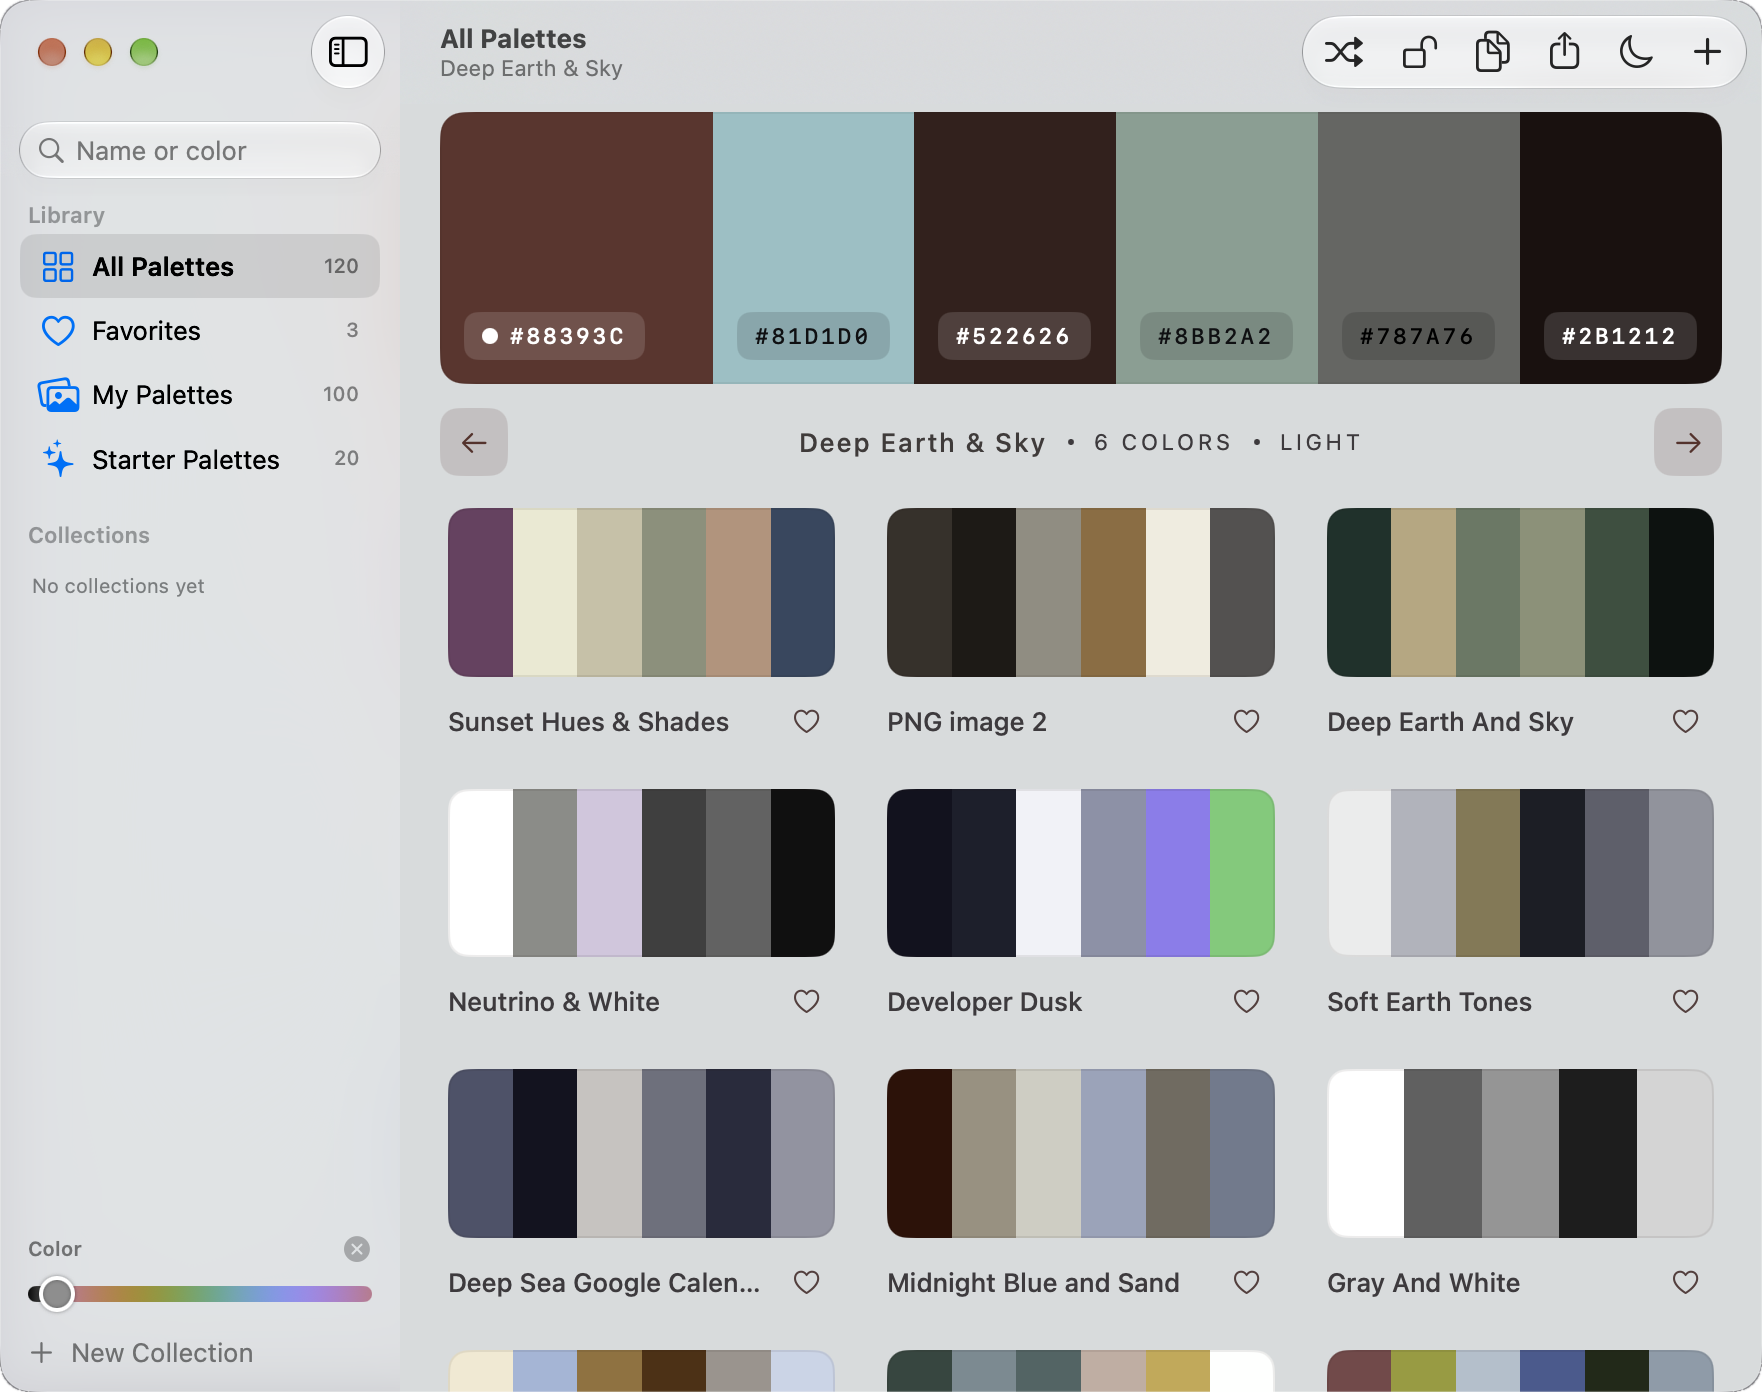Focus the Name or color search field
Viewport: 1762px width, 1392px height.
pos(200,151)
